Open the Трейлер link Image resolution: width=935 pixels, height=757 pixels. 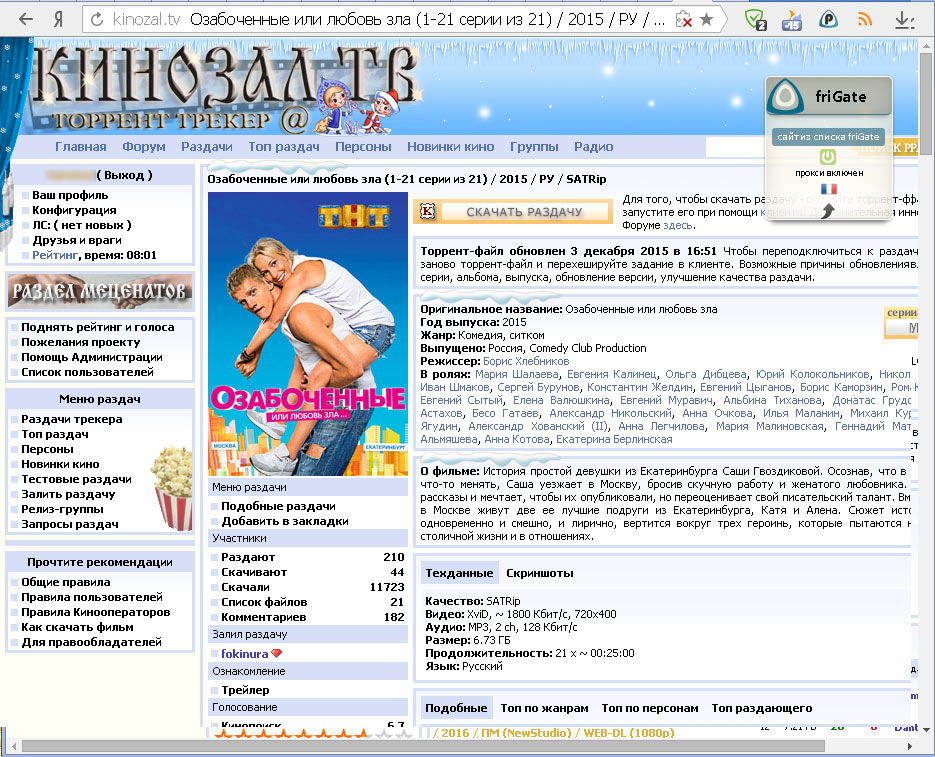(x=245, y=690)
